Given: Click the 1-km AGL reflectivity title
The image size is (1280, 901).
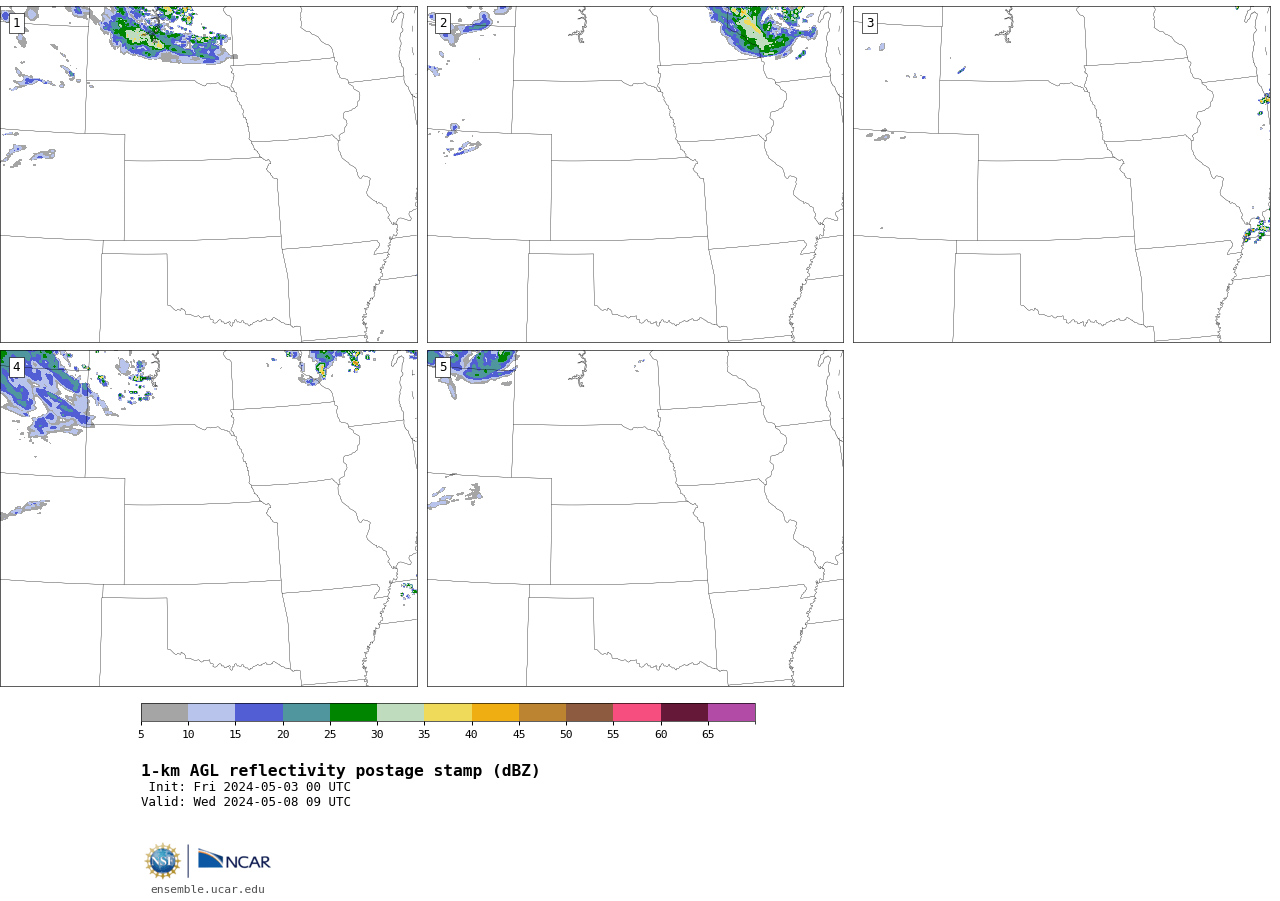Looking at the screenshot, I should coord(340,771).
